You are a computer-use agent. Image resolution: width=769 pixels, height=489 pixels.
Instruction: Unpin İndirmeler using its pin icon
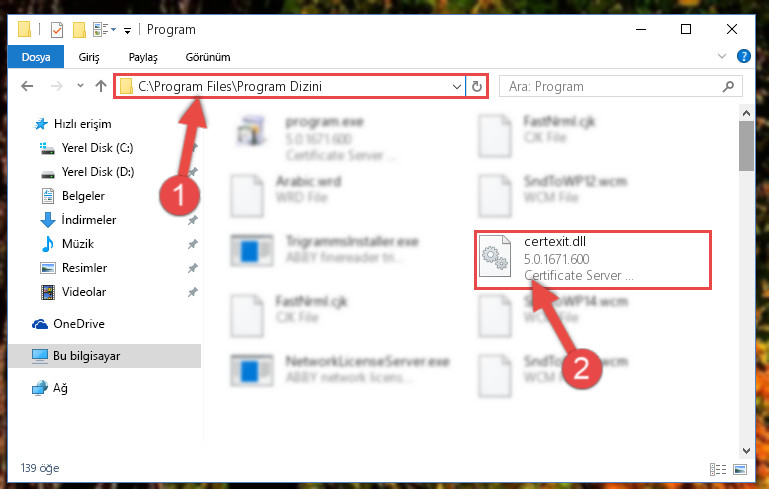click(x=193, y=220)
